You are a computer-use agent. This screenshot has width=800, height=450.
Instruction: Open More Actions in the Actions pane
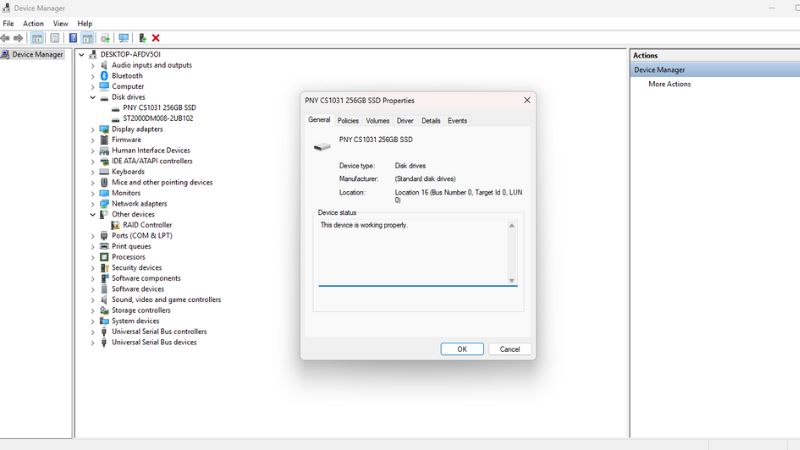coord(669,84)
